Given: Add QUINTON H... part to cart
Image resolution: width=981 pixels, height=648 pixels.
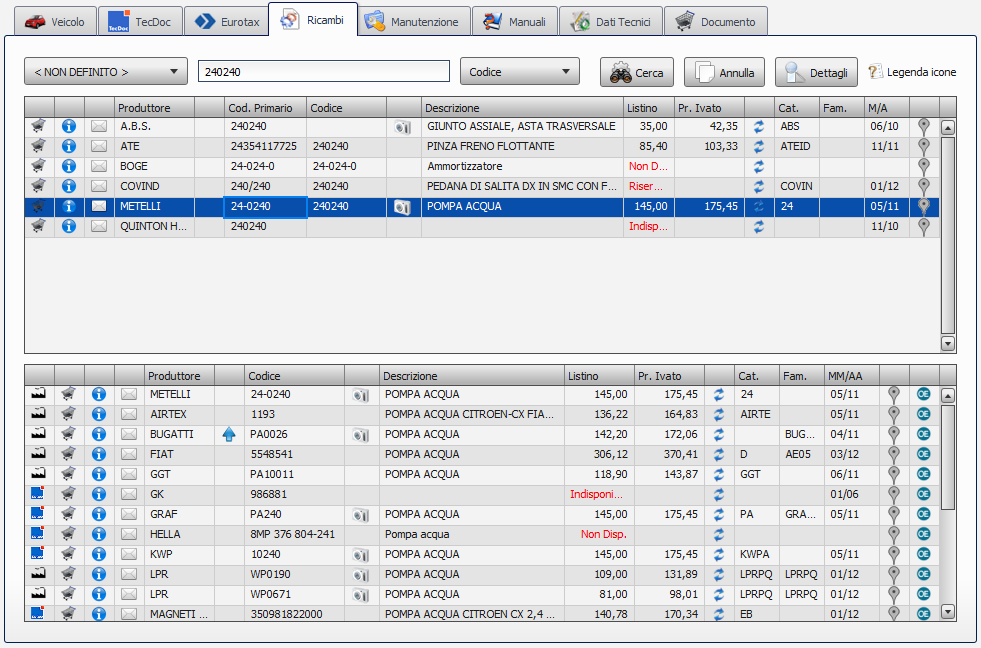Looking at the screenshot, I should pyautogui.click(x=39, y=226).
